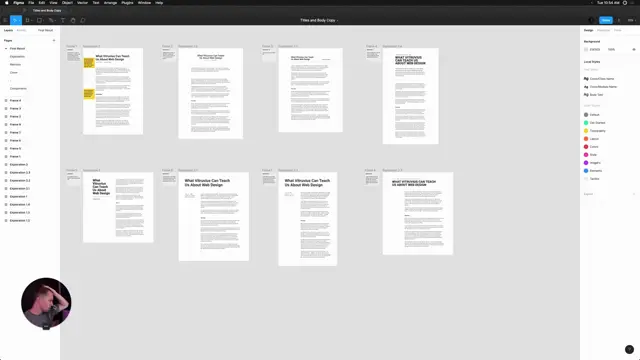Toggle background color visibility eye
640x360 pixels.
pos(634,49)
